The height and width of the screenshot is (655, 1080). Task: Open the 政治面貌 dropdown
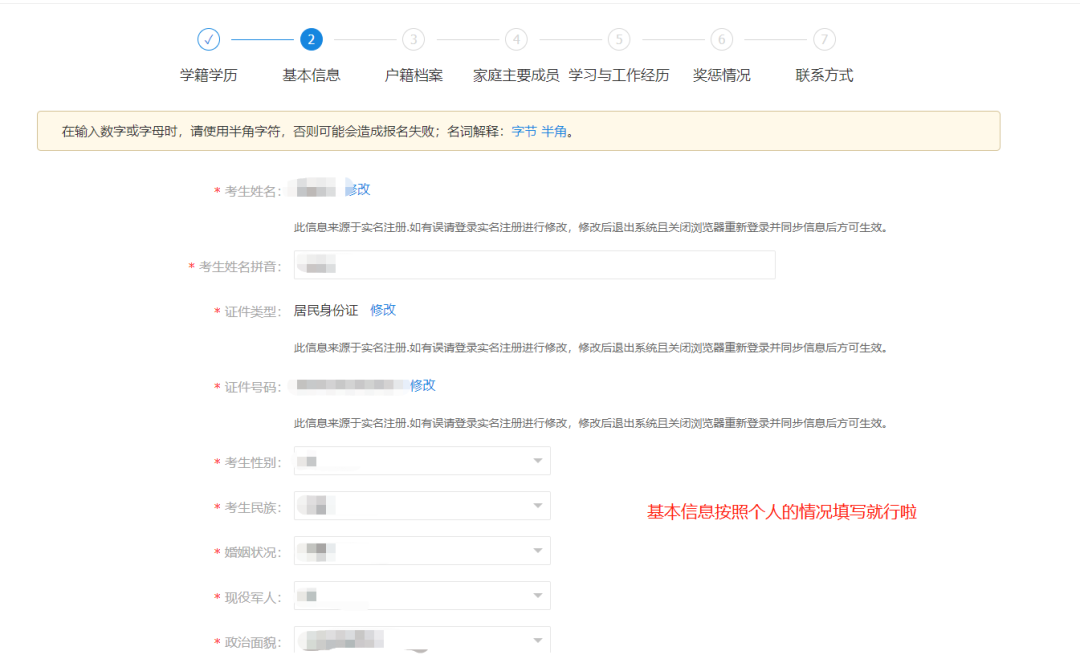tap(422, 640)
